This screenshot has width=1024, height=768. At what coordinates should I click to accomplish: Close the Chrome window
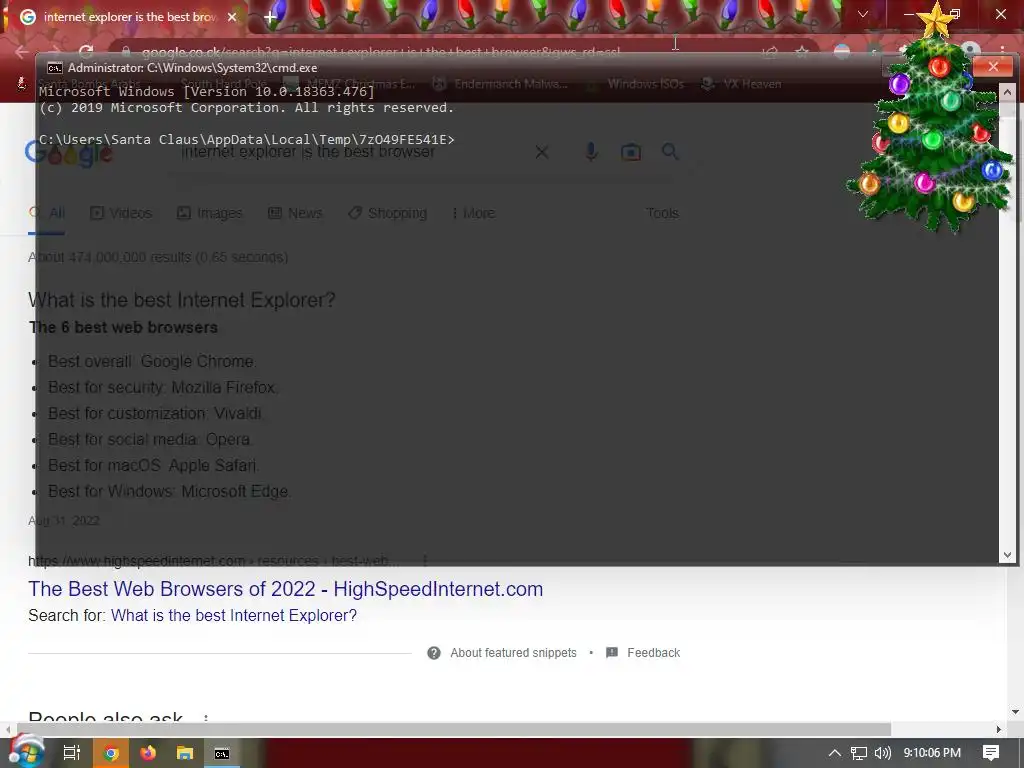pyautogui.click(x=1000, y=14)
